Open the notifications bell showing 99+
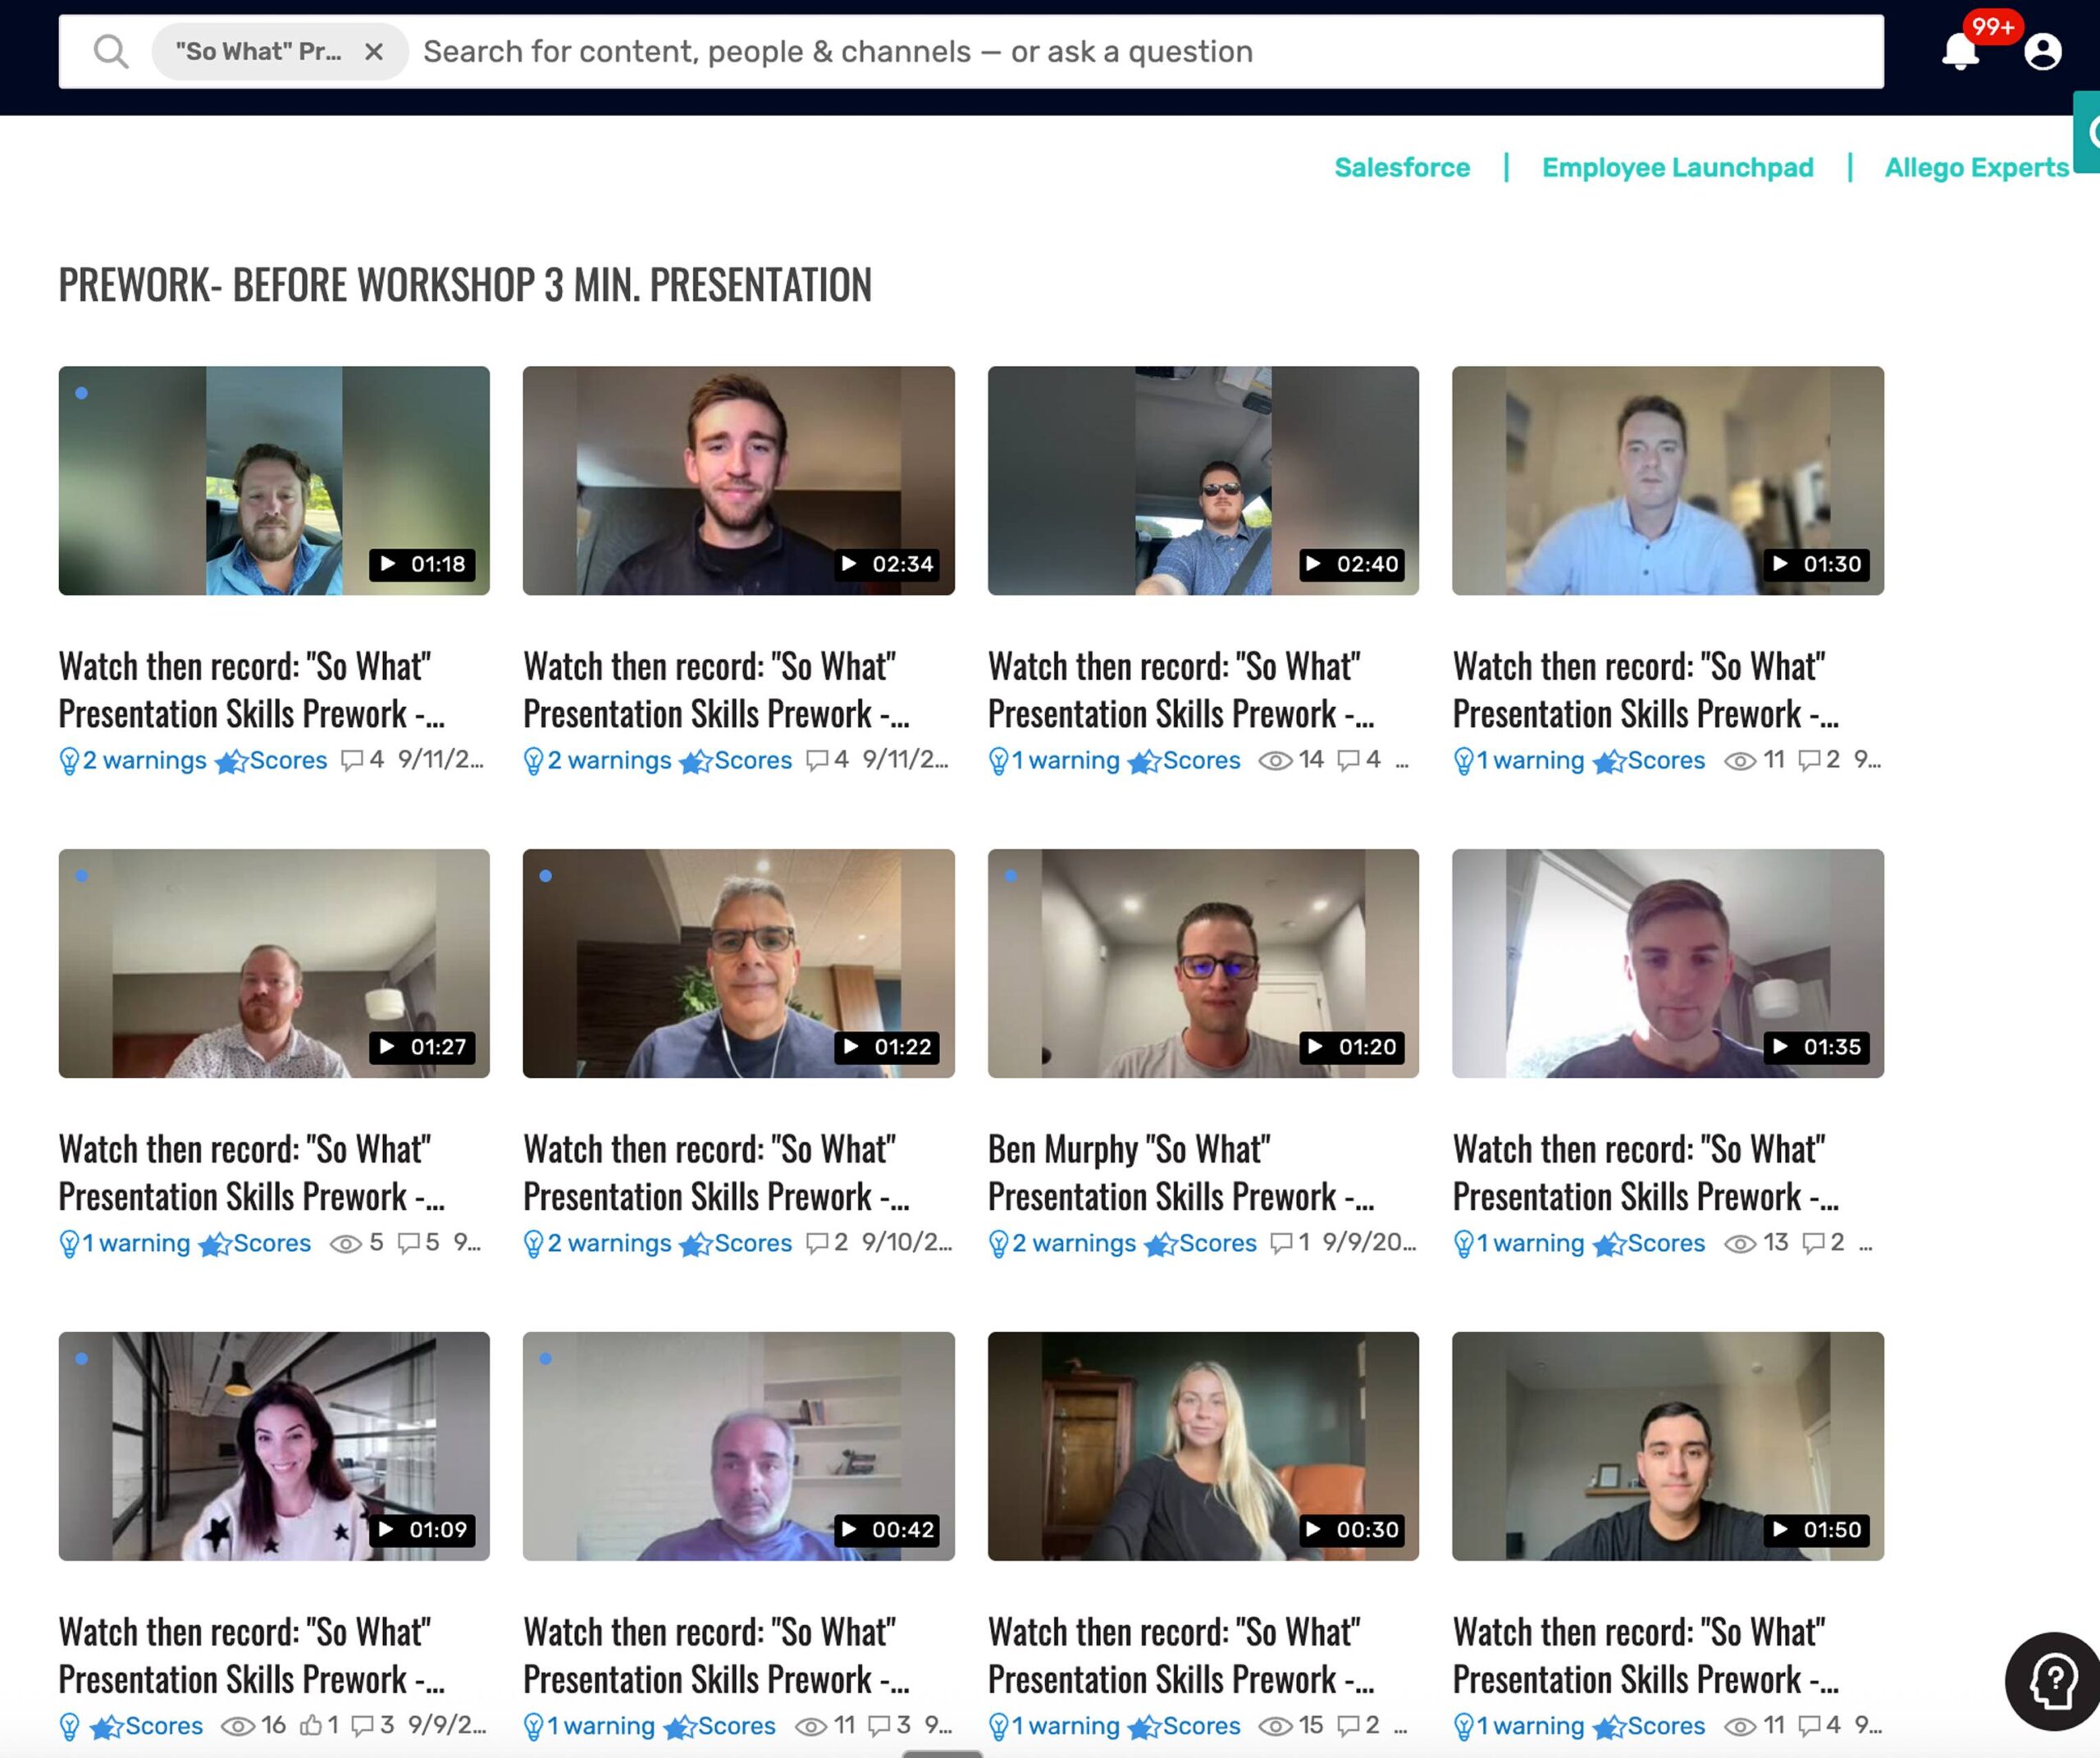 (1960, 50)
